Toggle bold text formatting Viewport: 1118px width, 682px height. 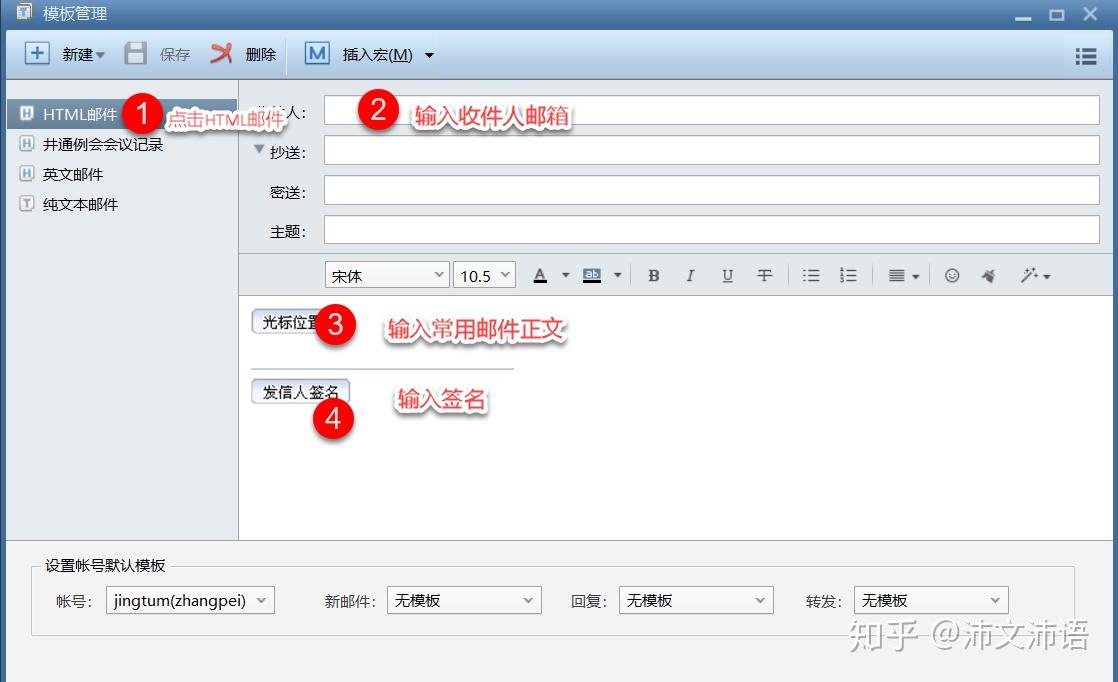(653, 274)
